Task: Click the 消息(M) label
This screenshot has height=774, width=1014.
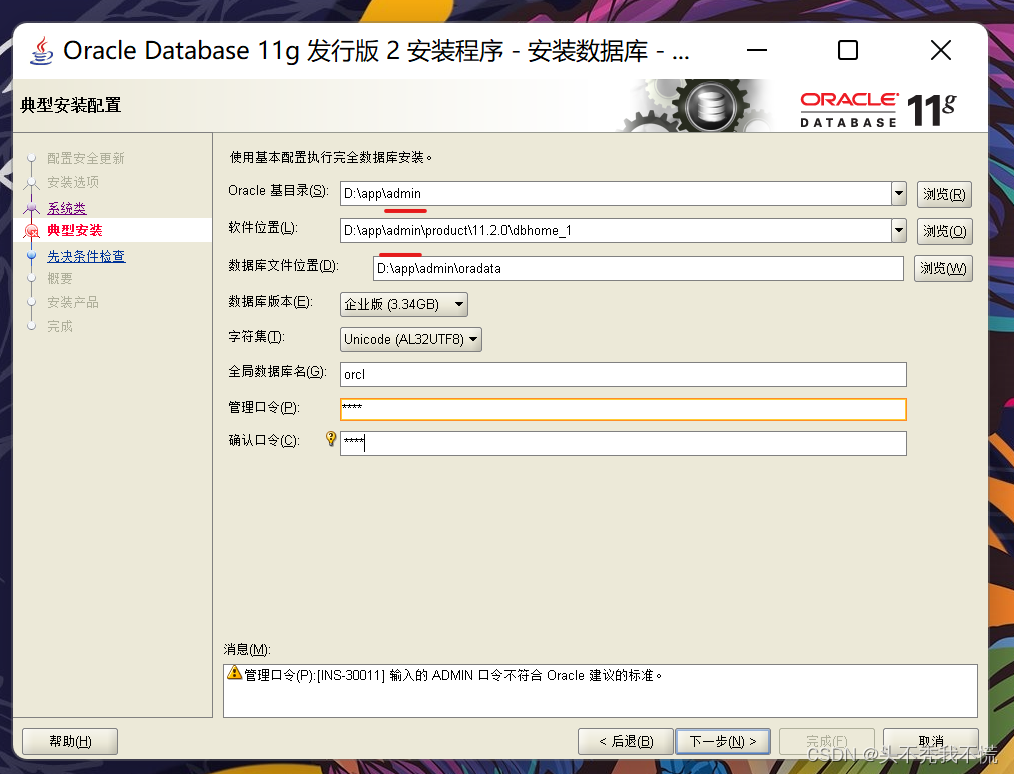Action: [x=246, y=649]
